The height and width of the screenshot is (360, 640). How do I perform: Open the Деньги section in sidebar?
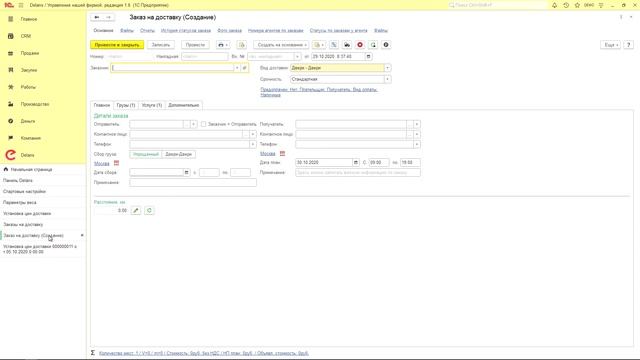(x=28, y=121)
